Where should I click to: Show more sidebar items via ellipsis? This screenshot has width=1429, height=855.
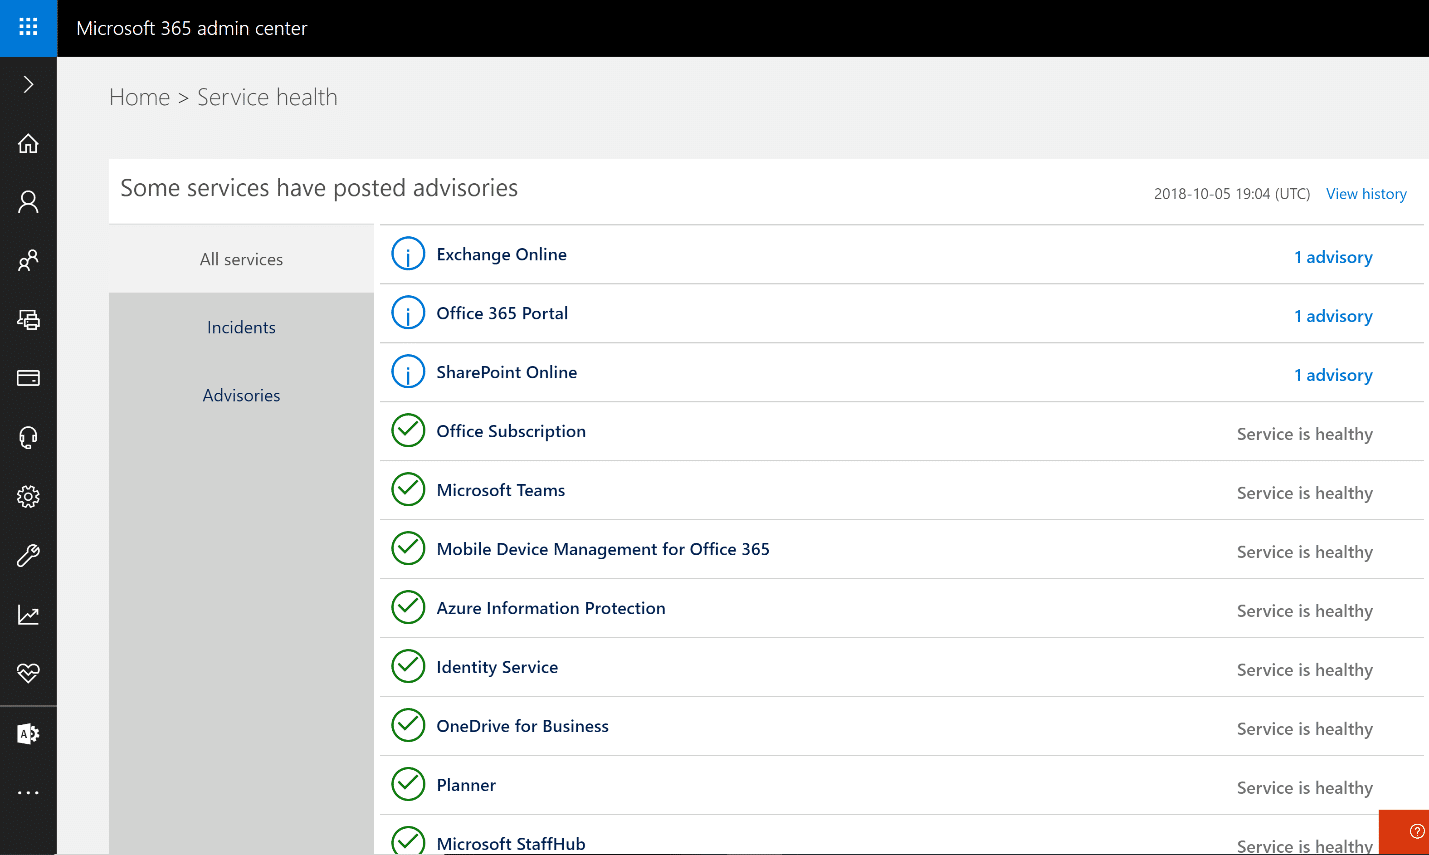(28, 793)
